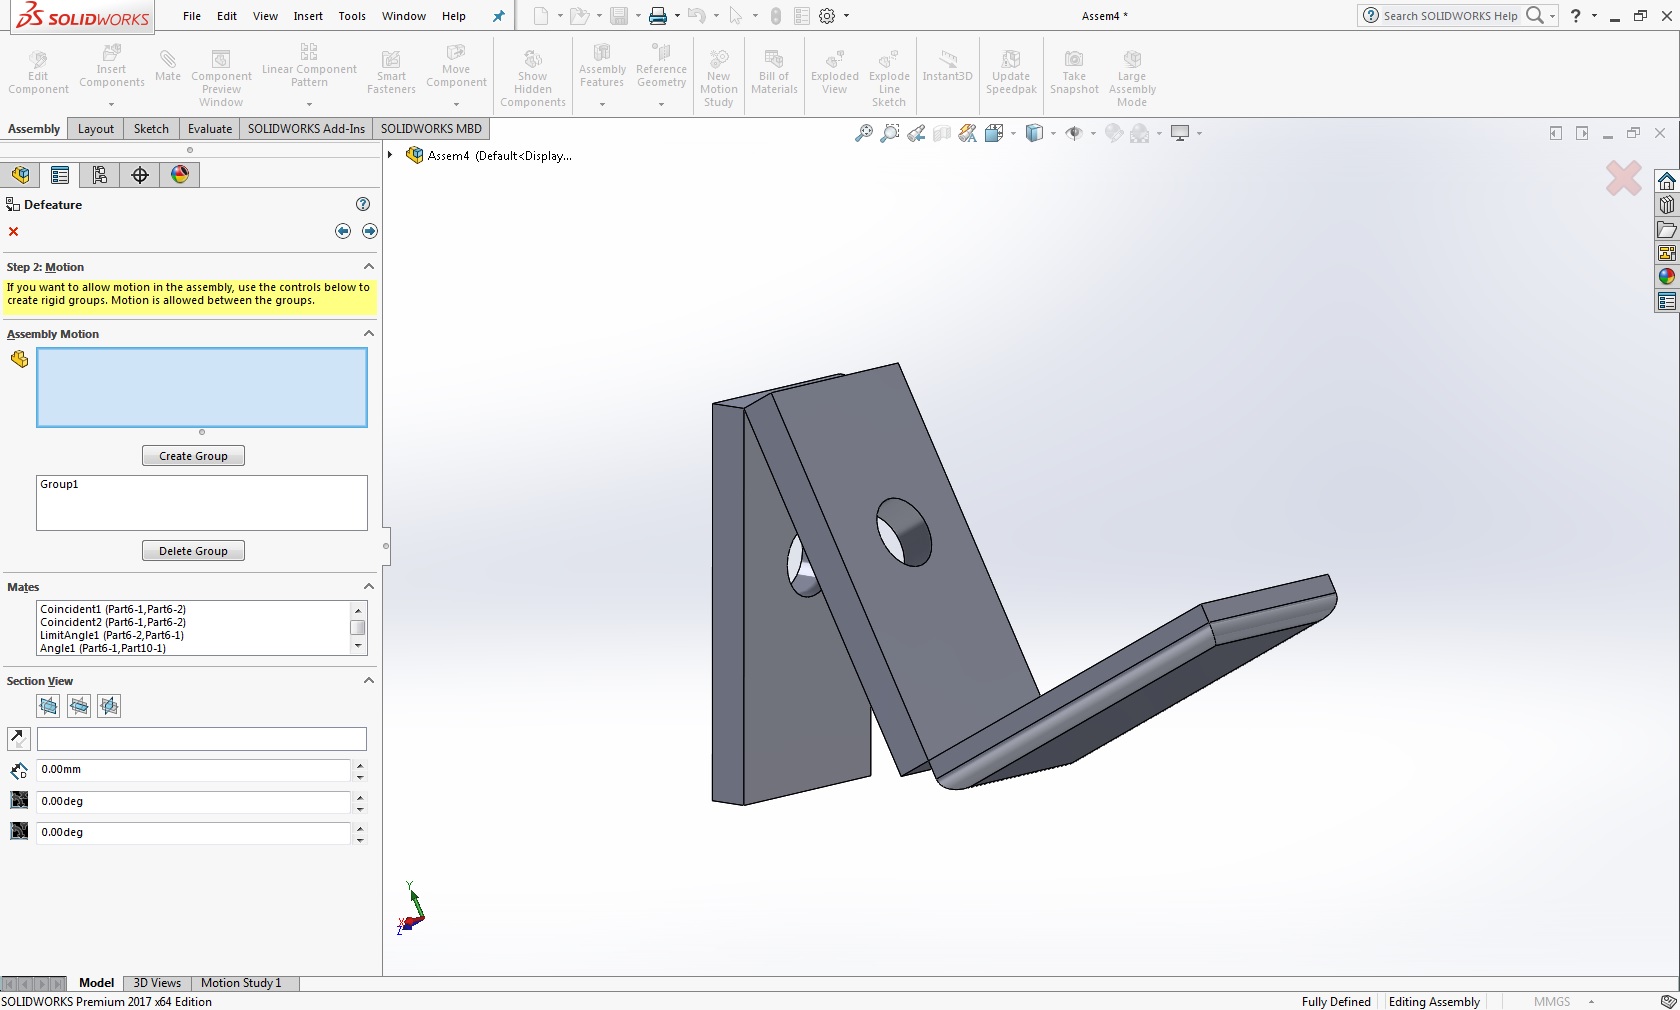Click the section offset distance 0.00mm field
The image size is (1680, 1010).
[193, 770]
